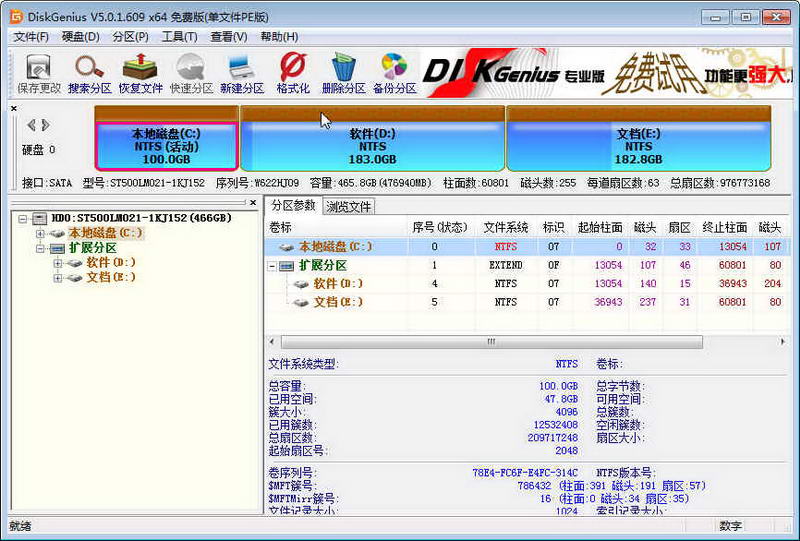Collapse the HD0 disk node in tree
800x541 pixels.
coord(22,218)
